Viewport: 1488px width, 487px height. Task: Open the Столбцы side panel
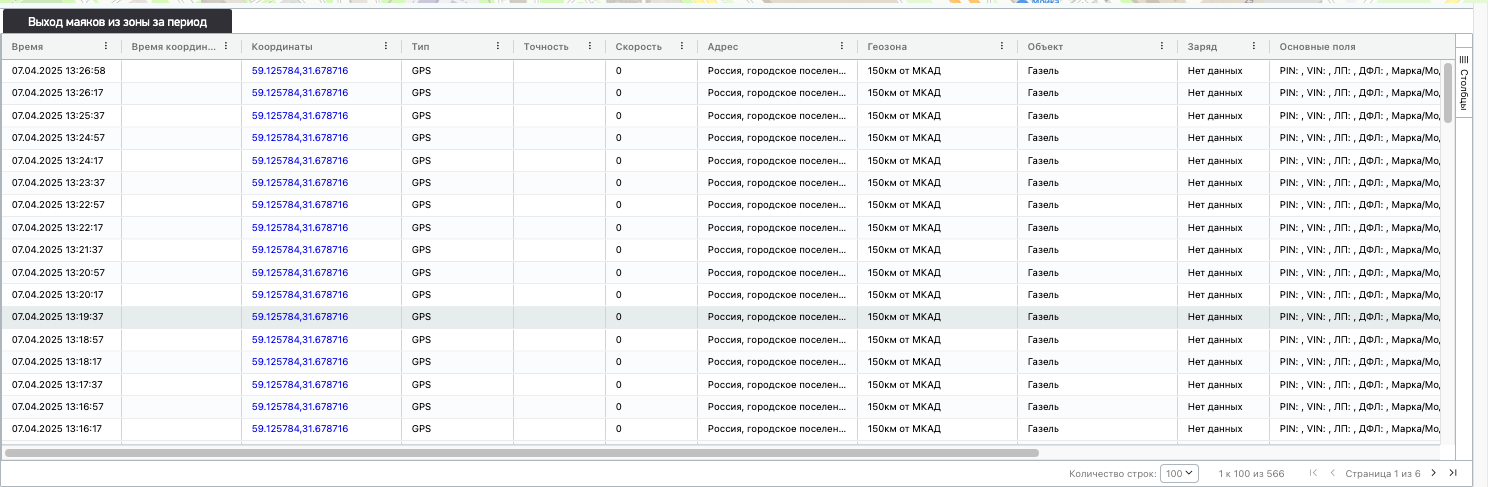(1464, 82)
